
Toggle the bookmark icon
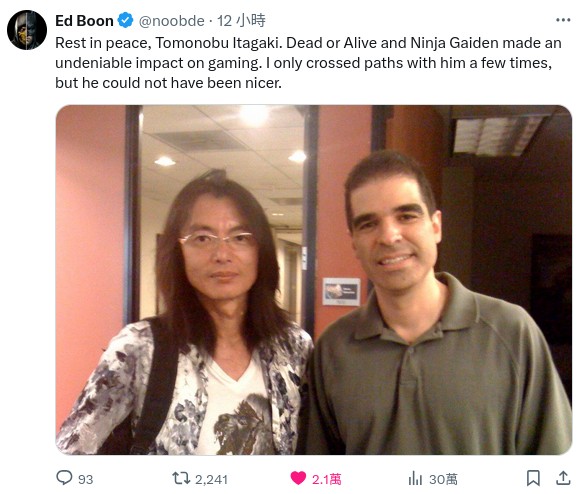[x=533, y=478]
